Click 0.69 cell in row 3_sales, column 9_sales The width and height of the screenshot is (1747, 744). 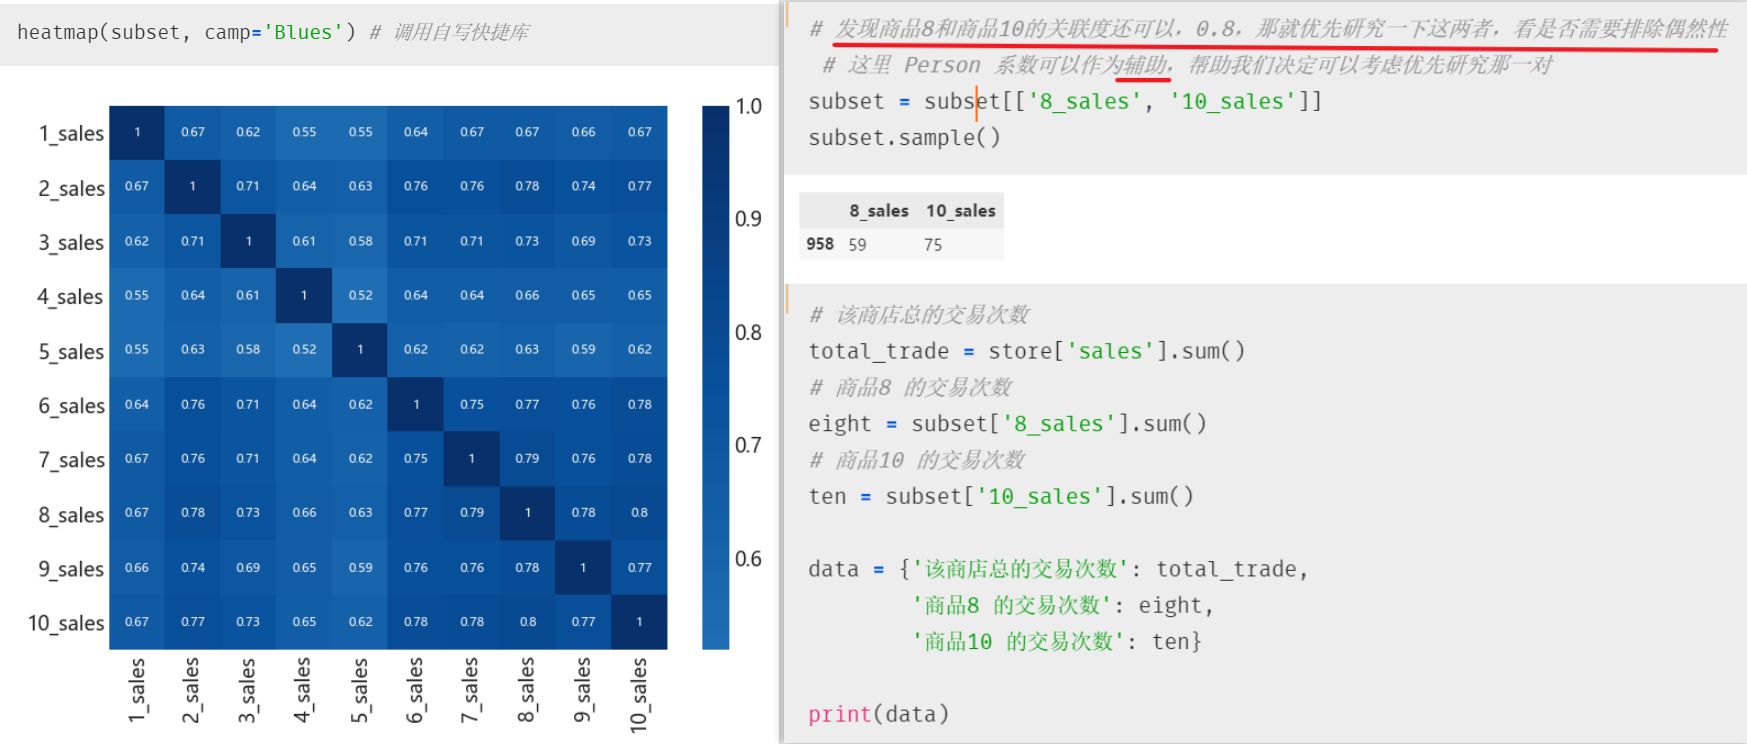(x=584, y=242)
